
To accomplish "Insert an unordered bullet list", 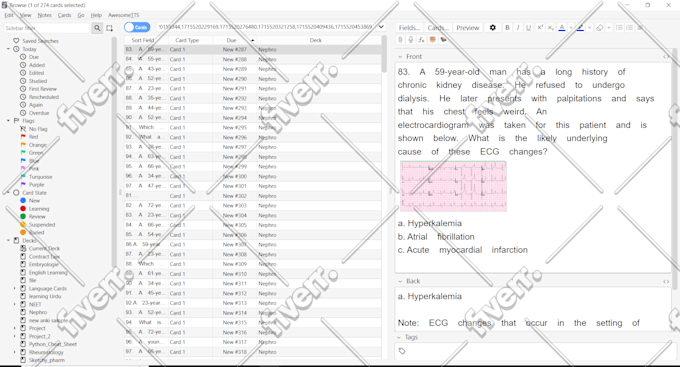I will pyautogui.click(x=619, y=28).
